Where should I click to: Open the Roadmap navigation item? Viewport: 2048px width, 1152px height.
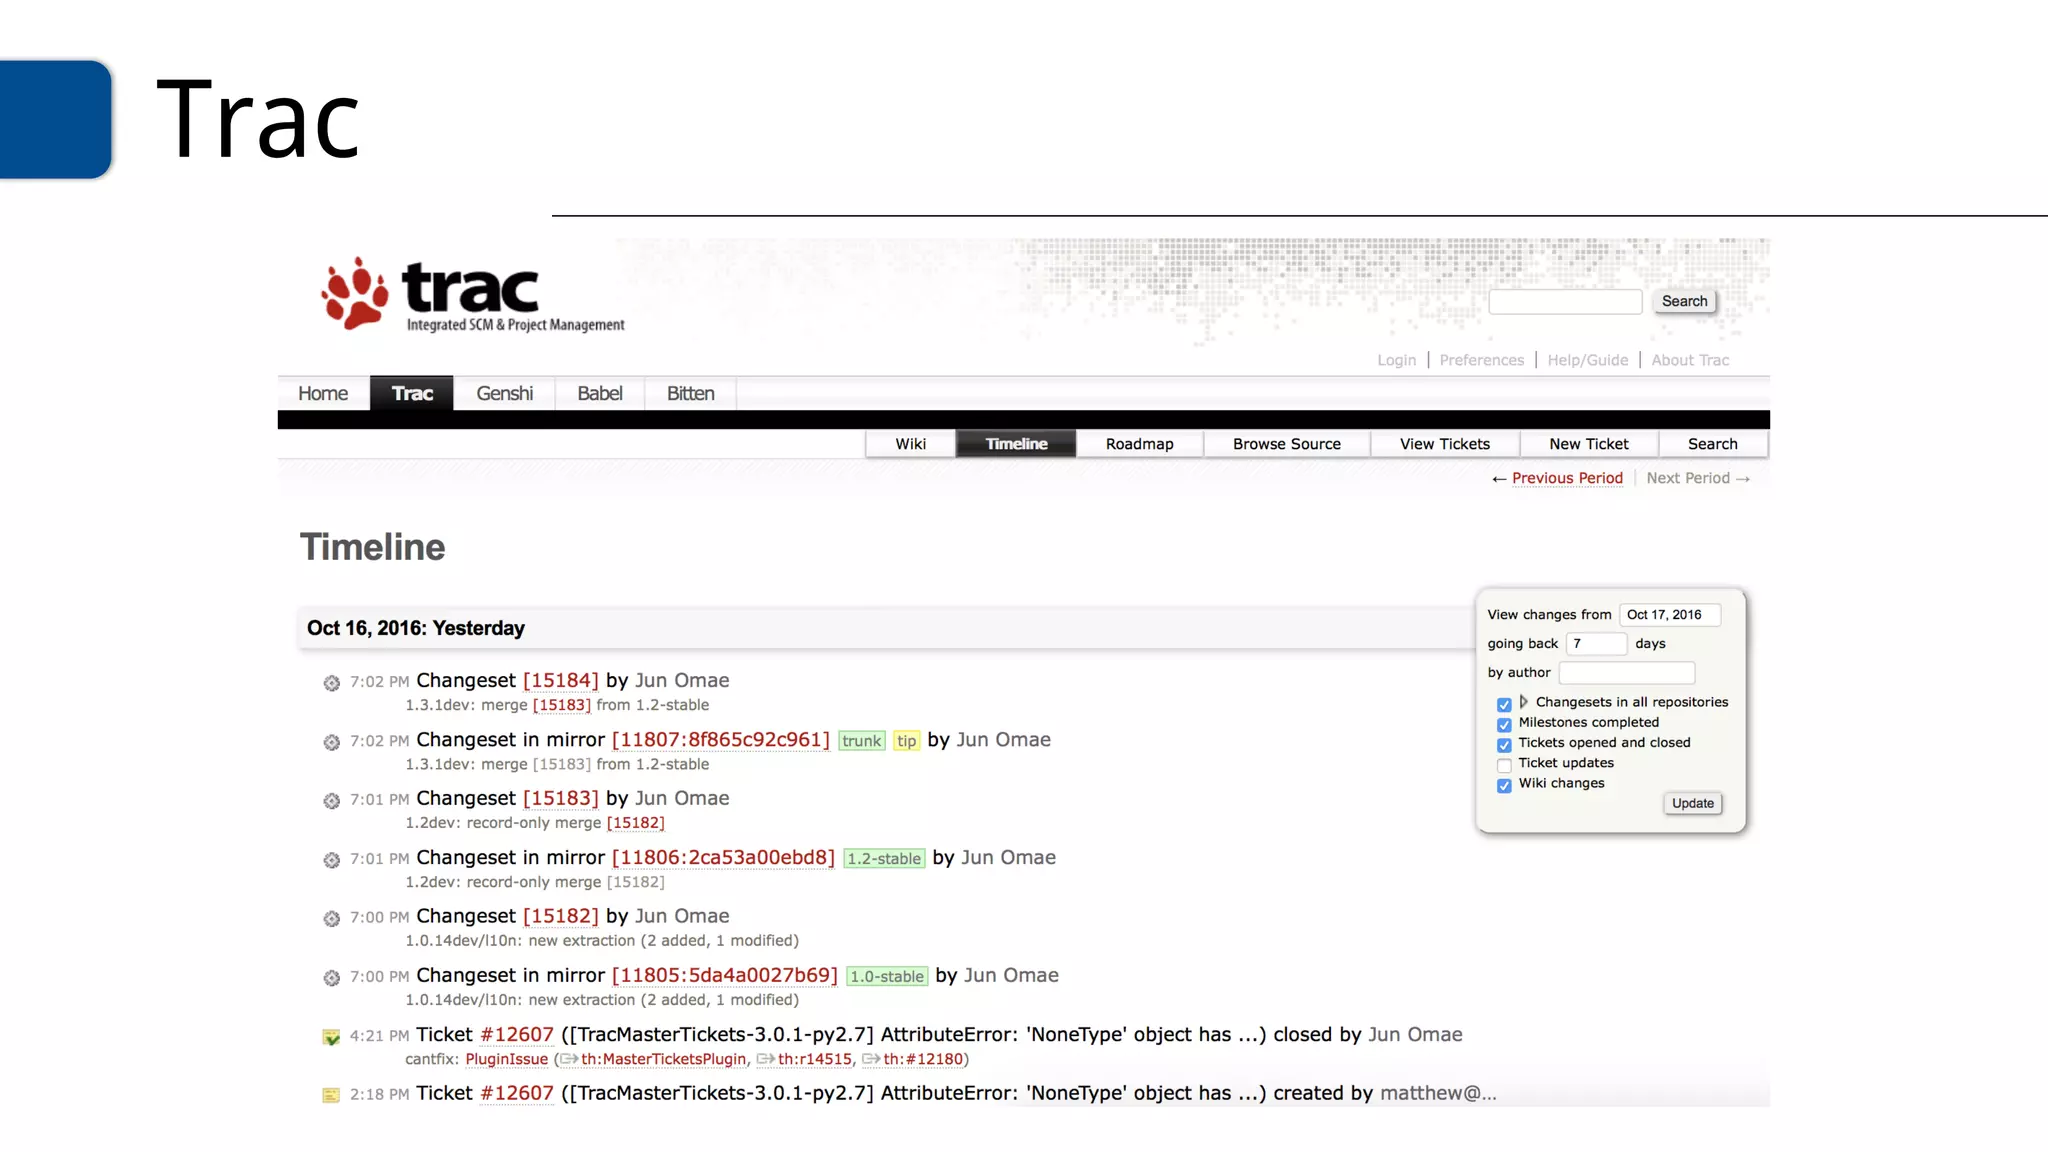[1140, 444]
